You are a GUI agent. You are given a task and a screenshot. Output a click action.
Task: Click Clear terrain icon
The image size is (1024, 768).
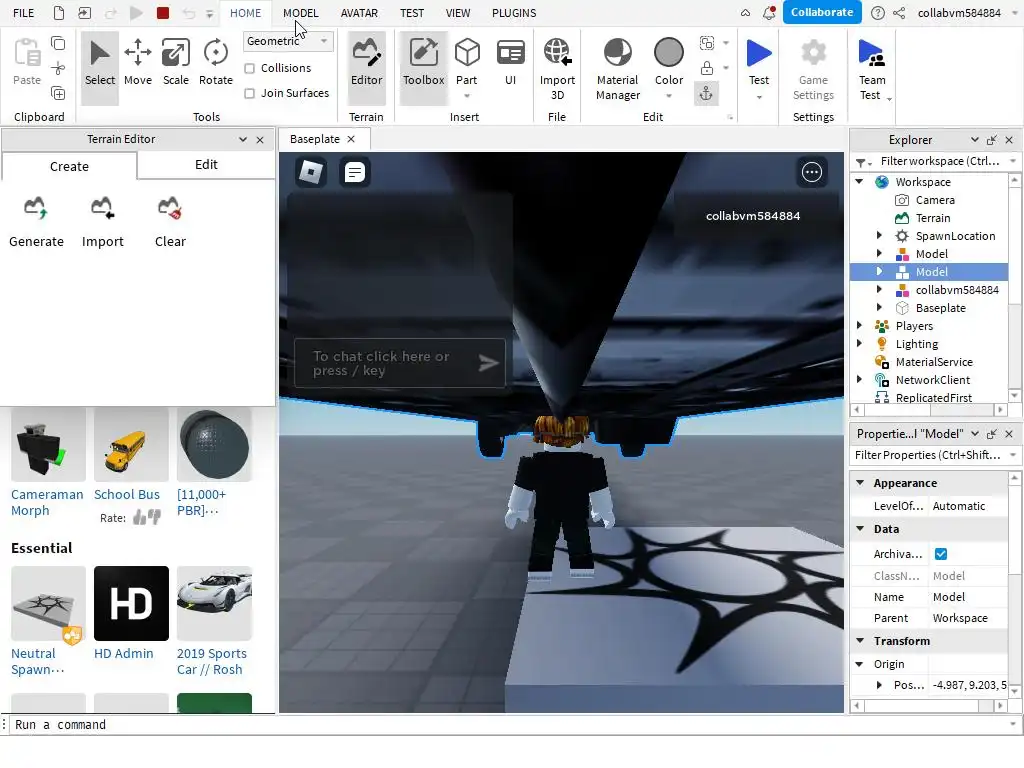(x=170, y=208)
